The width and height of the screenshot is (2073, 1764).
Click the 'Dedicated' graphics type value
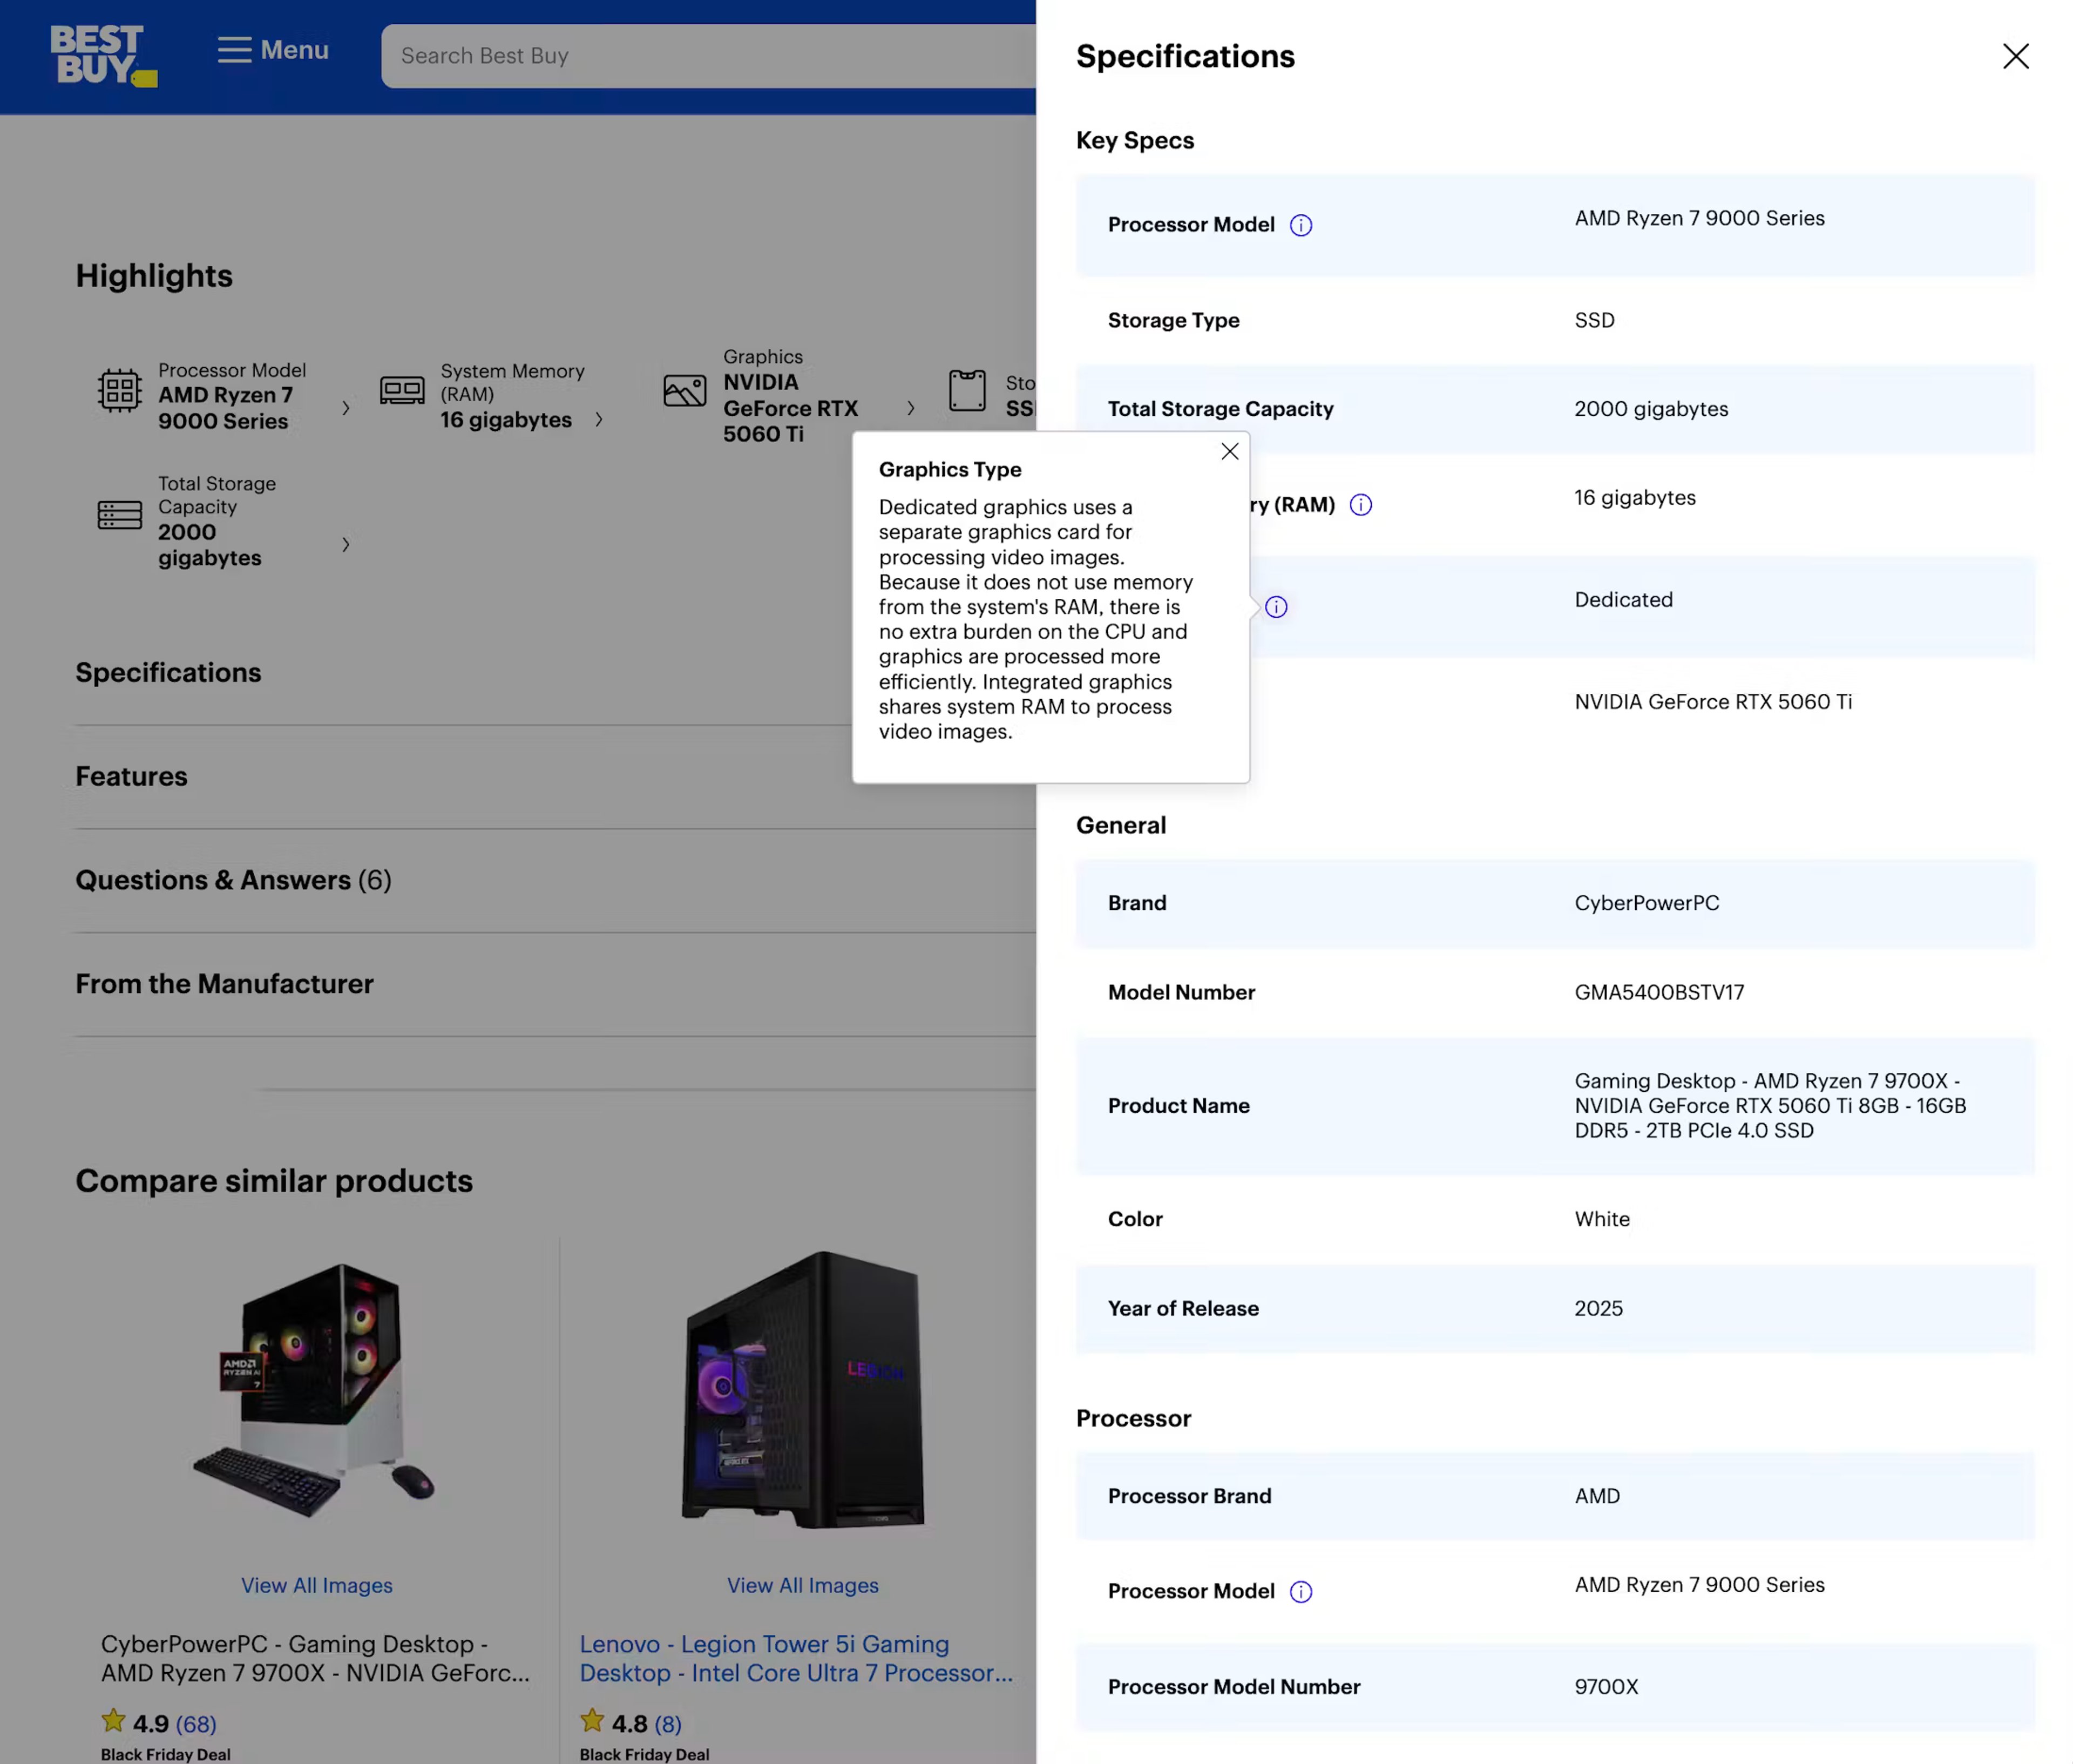1623,600
